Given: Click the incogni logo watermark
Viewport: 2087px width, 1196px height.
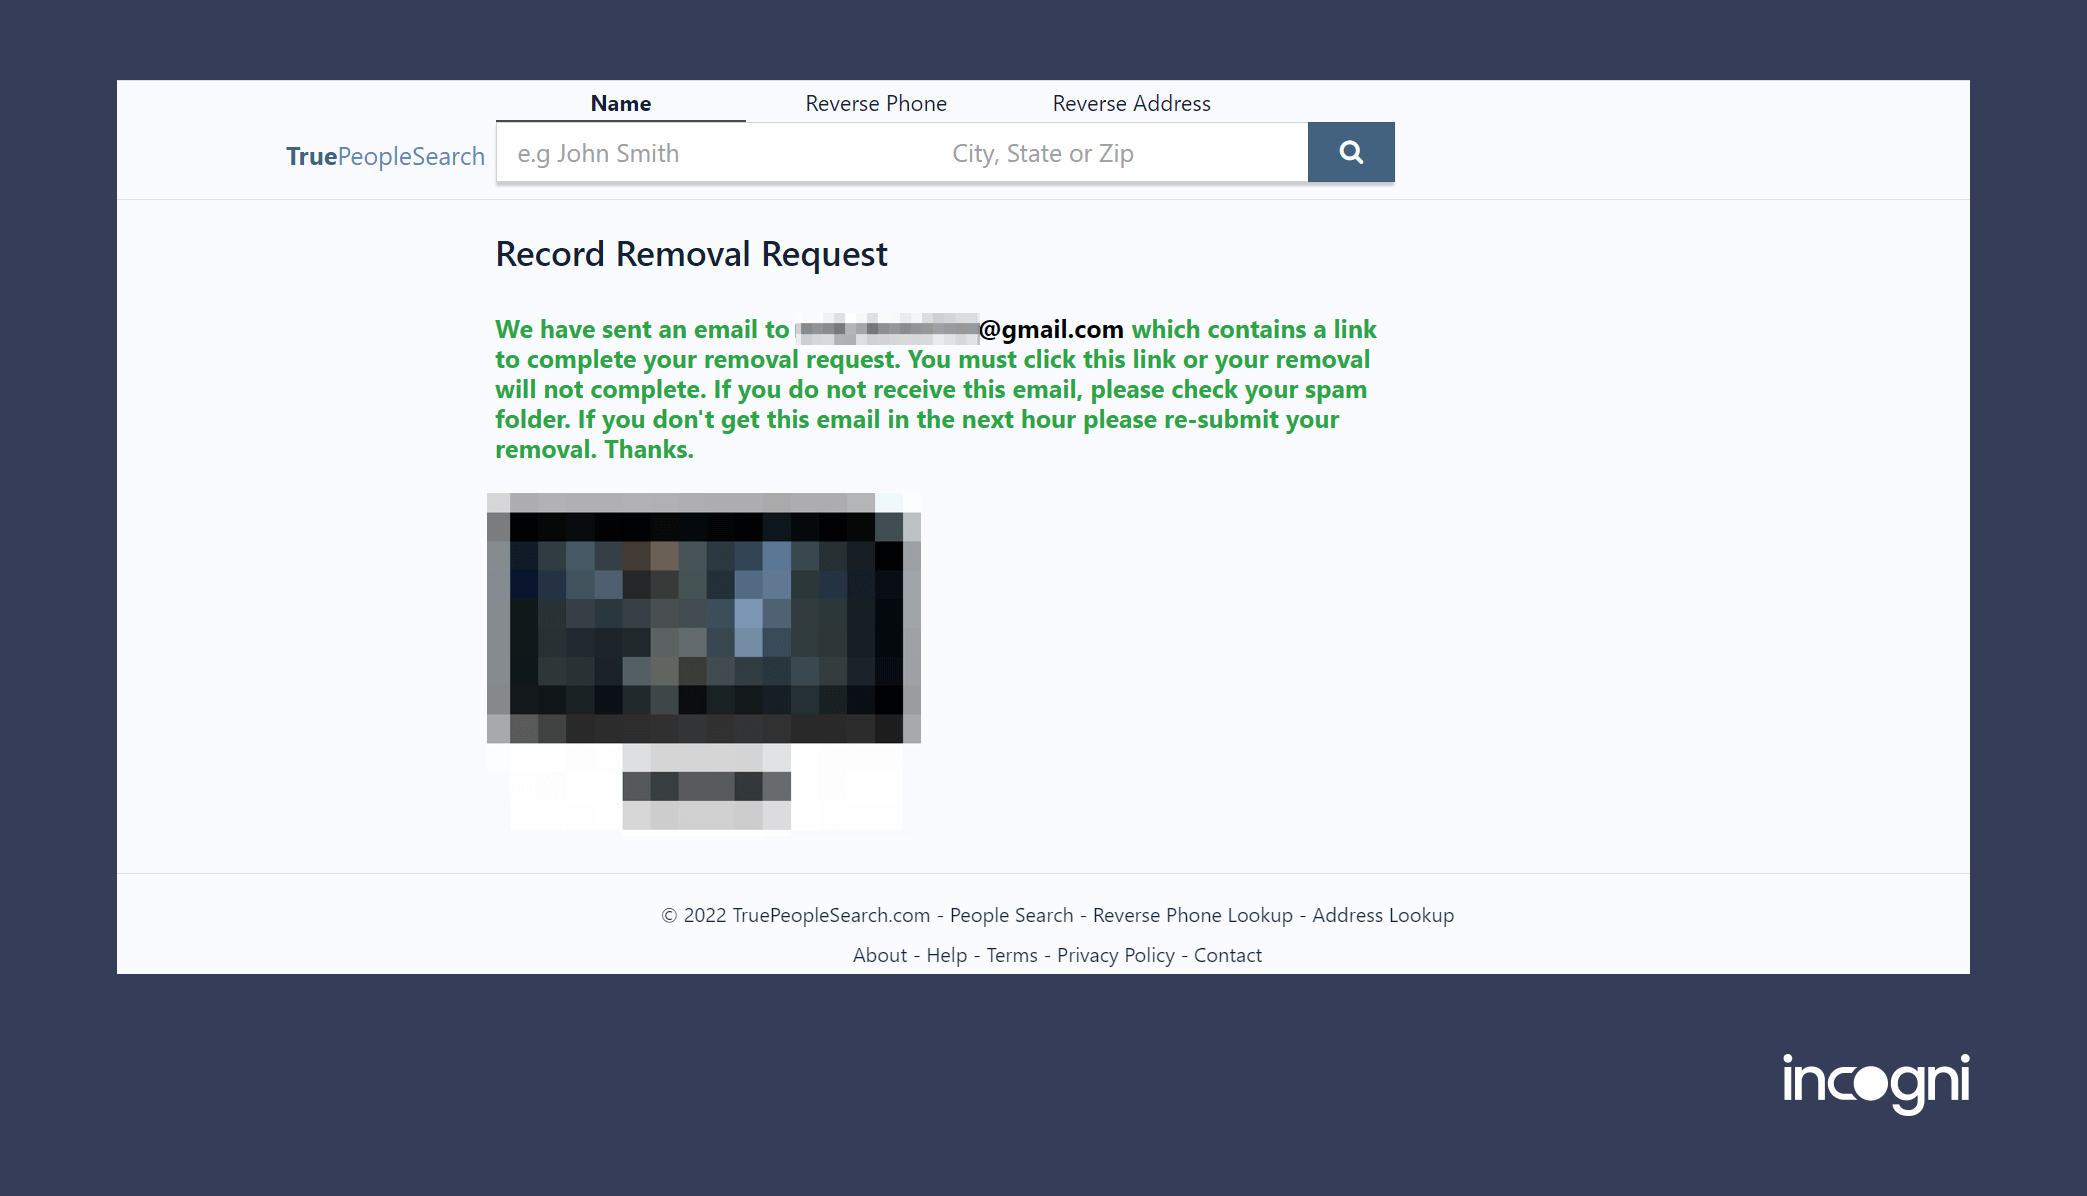Looking at the screenshot, I should (x=1875, y=1082).
